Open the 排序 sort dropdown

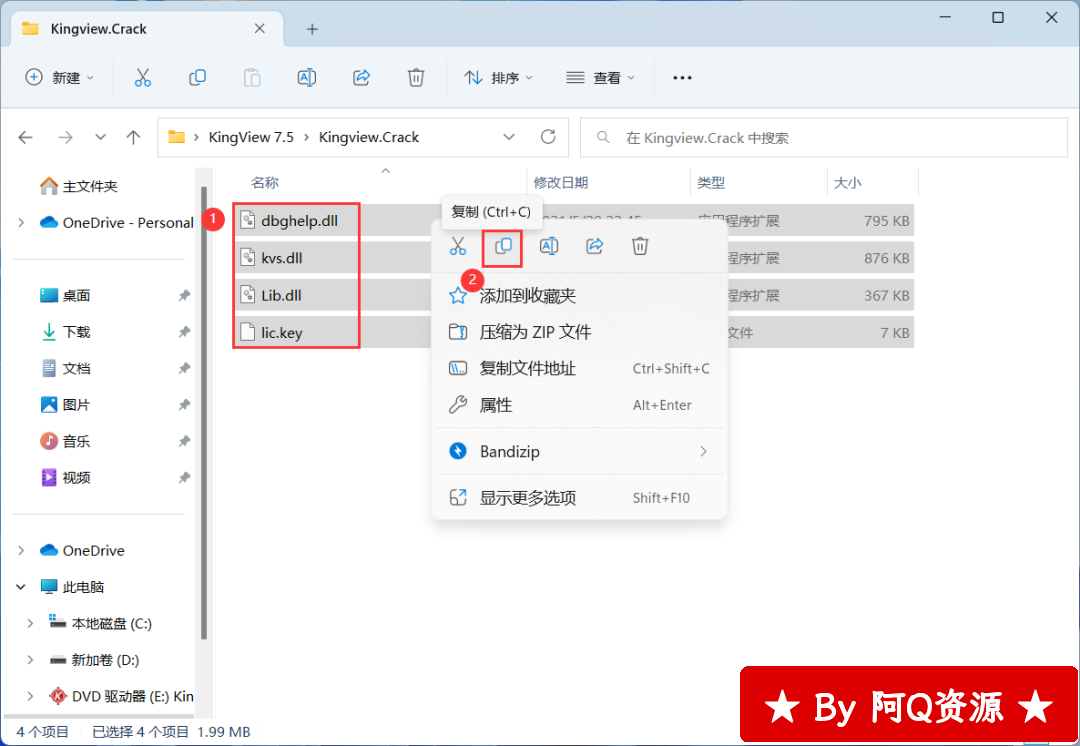pyautogui.click(x=499, y=78)
